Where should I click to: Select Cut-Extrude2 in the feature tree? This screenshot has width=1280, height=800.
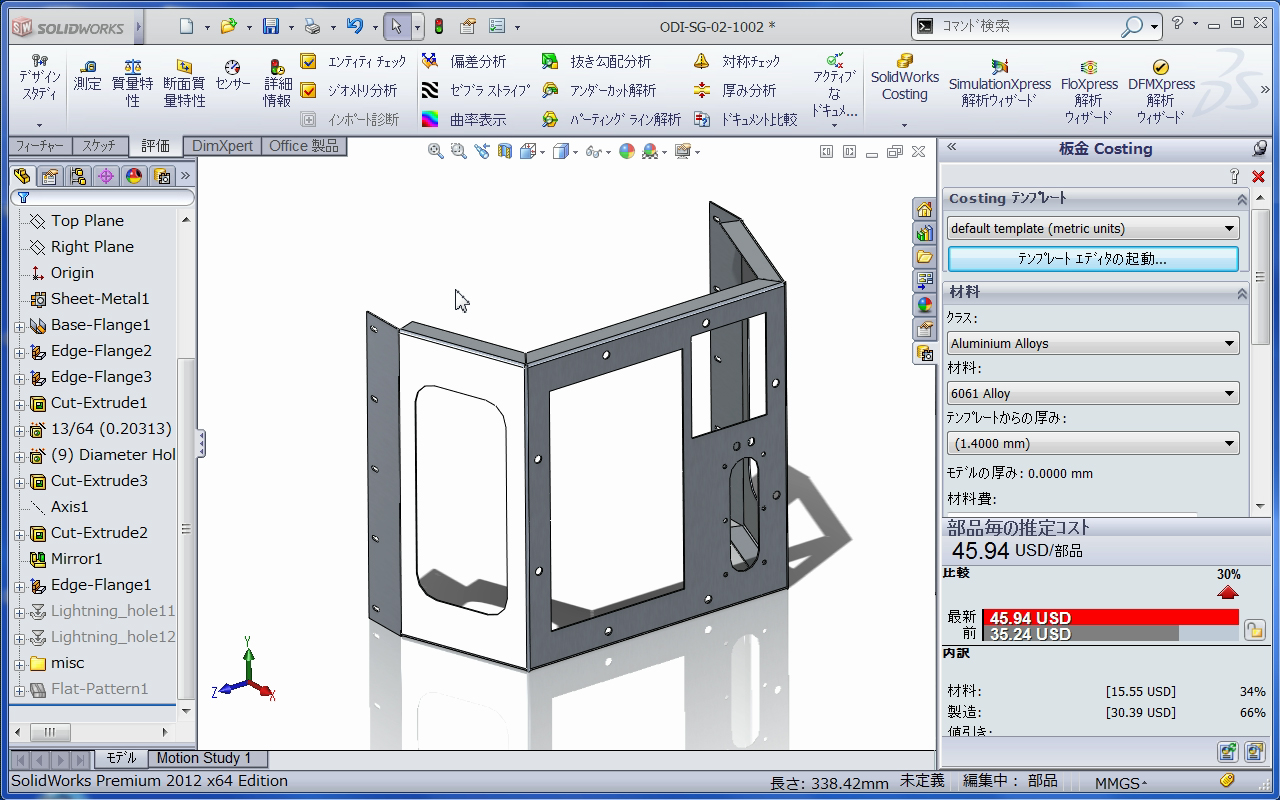point(99,533)
